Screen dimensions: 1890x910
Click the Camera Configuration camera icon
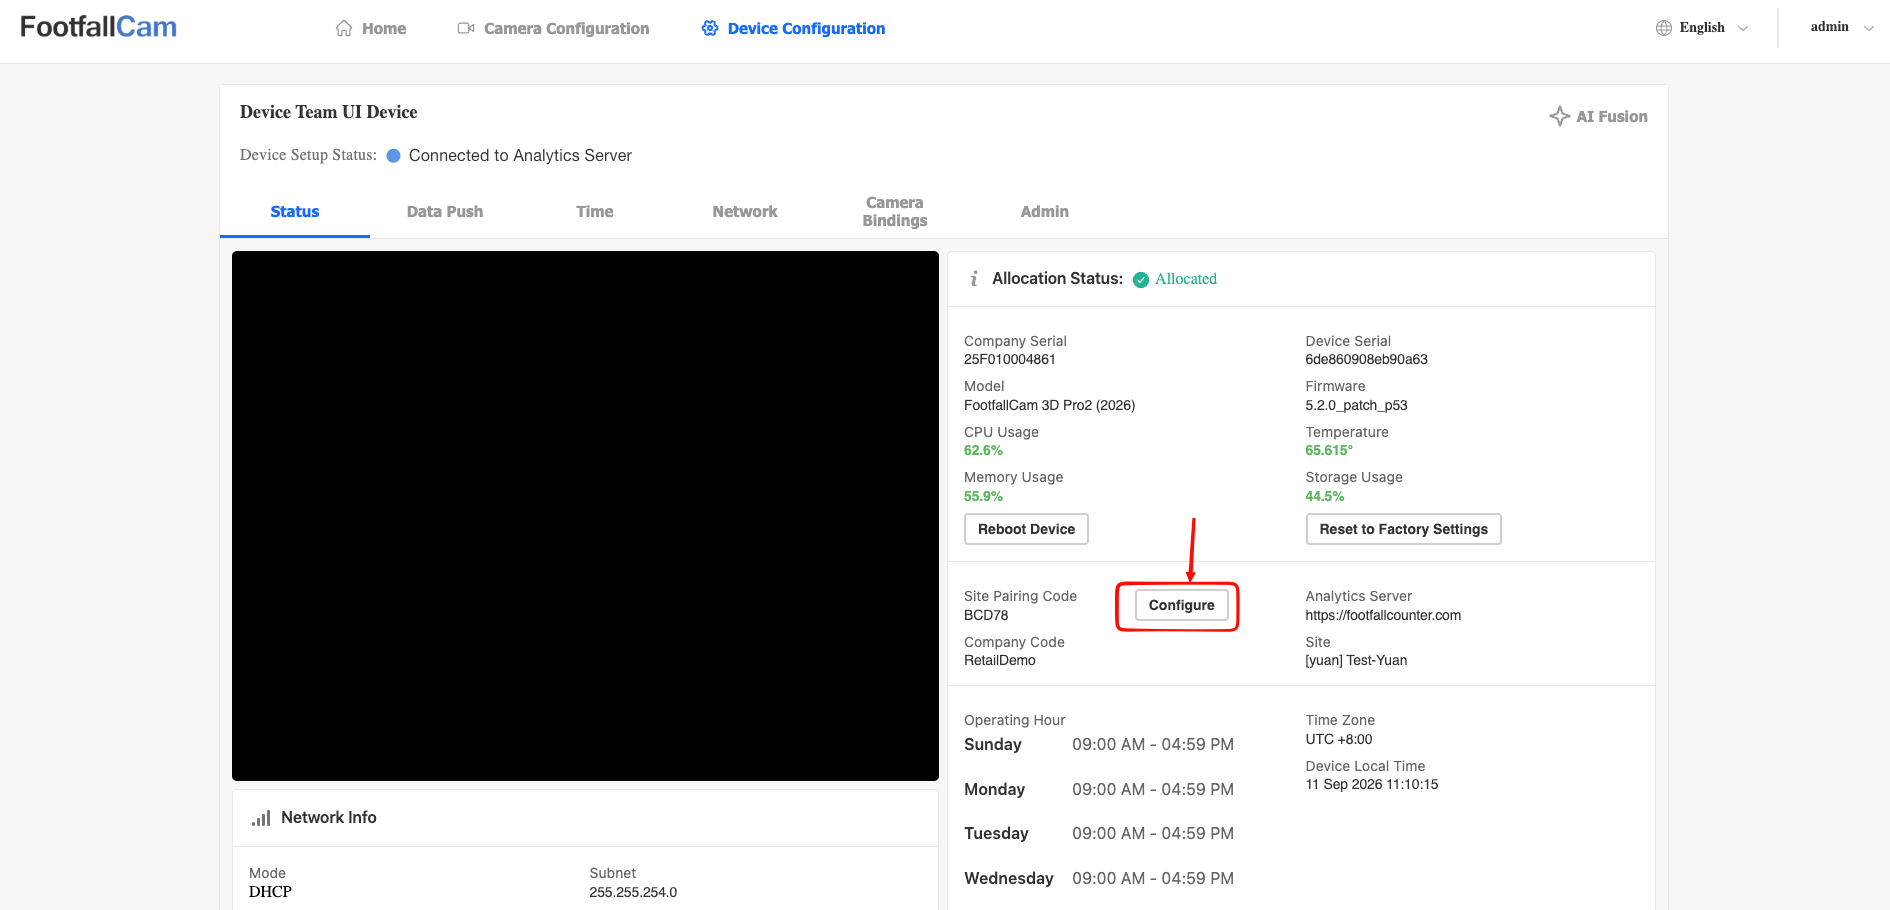coord(466,28)
